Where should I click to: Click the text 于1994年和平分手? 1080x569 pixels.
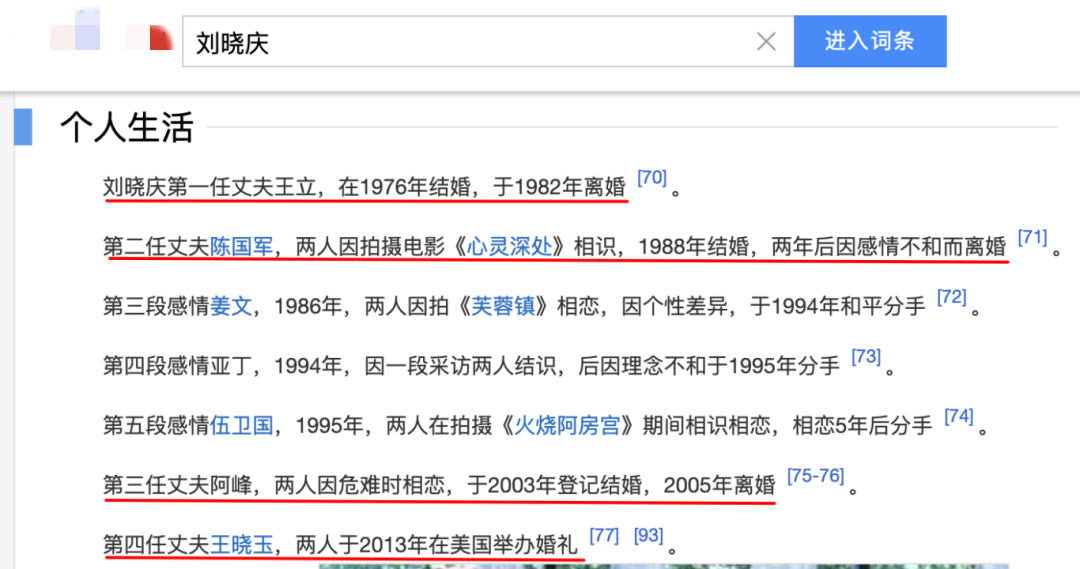(838, 306)
